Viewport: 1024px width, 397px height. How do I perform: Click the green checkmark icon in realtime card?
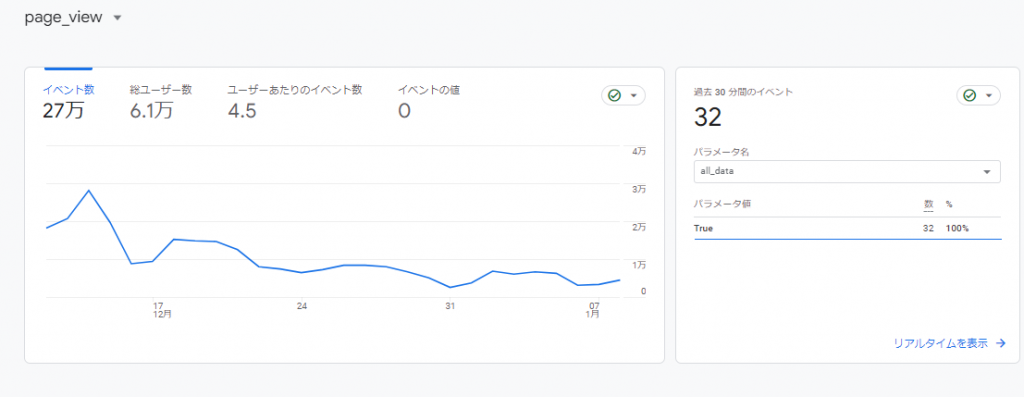tap(969, 95)
